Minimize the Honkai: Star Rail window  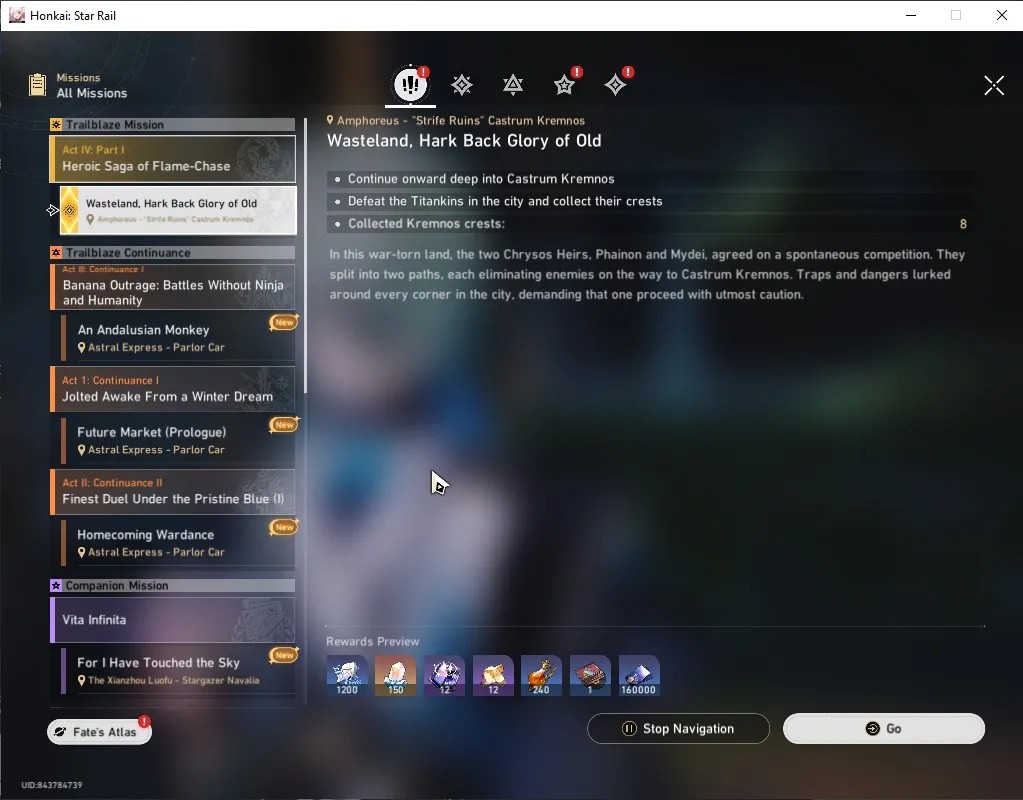(911, 15)
